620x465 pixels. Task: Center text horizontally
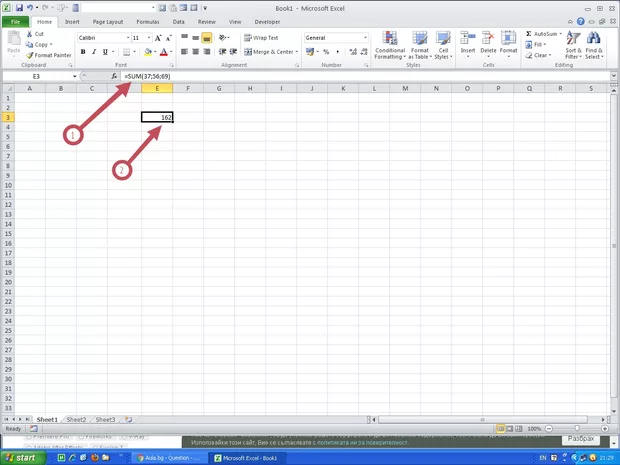[195, 52]
